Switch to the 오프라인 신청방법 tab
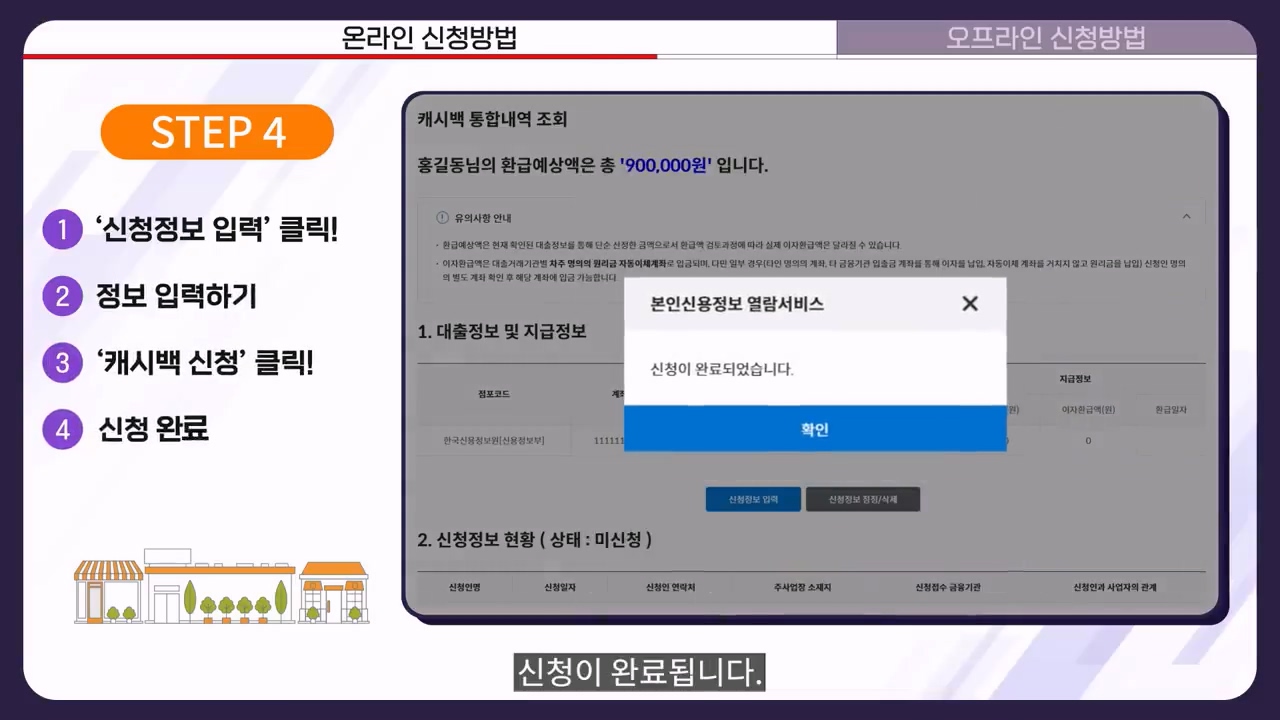Image resolution: width=1280 pixels, height=720 pixels. pyautogui.click(x=1046, y=38)
